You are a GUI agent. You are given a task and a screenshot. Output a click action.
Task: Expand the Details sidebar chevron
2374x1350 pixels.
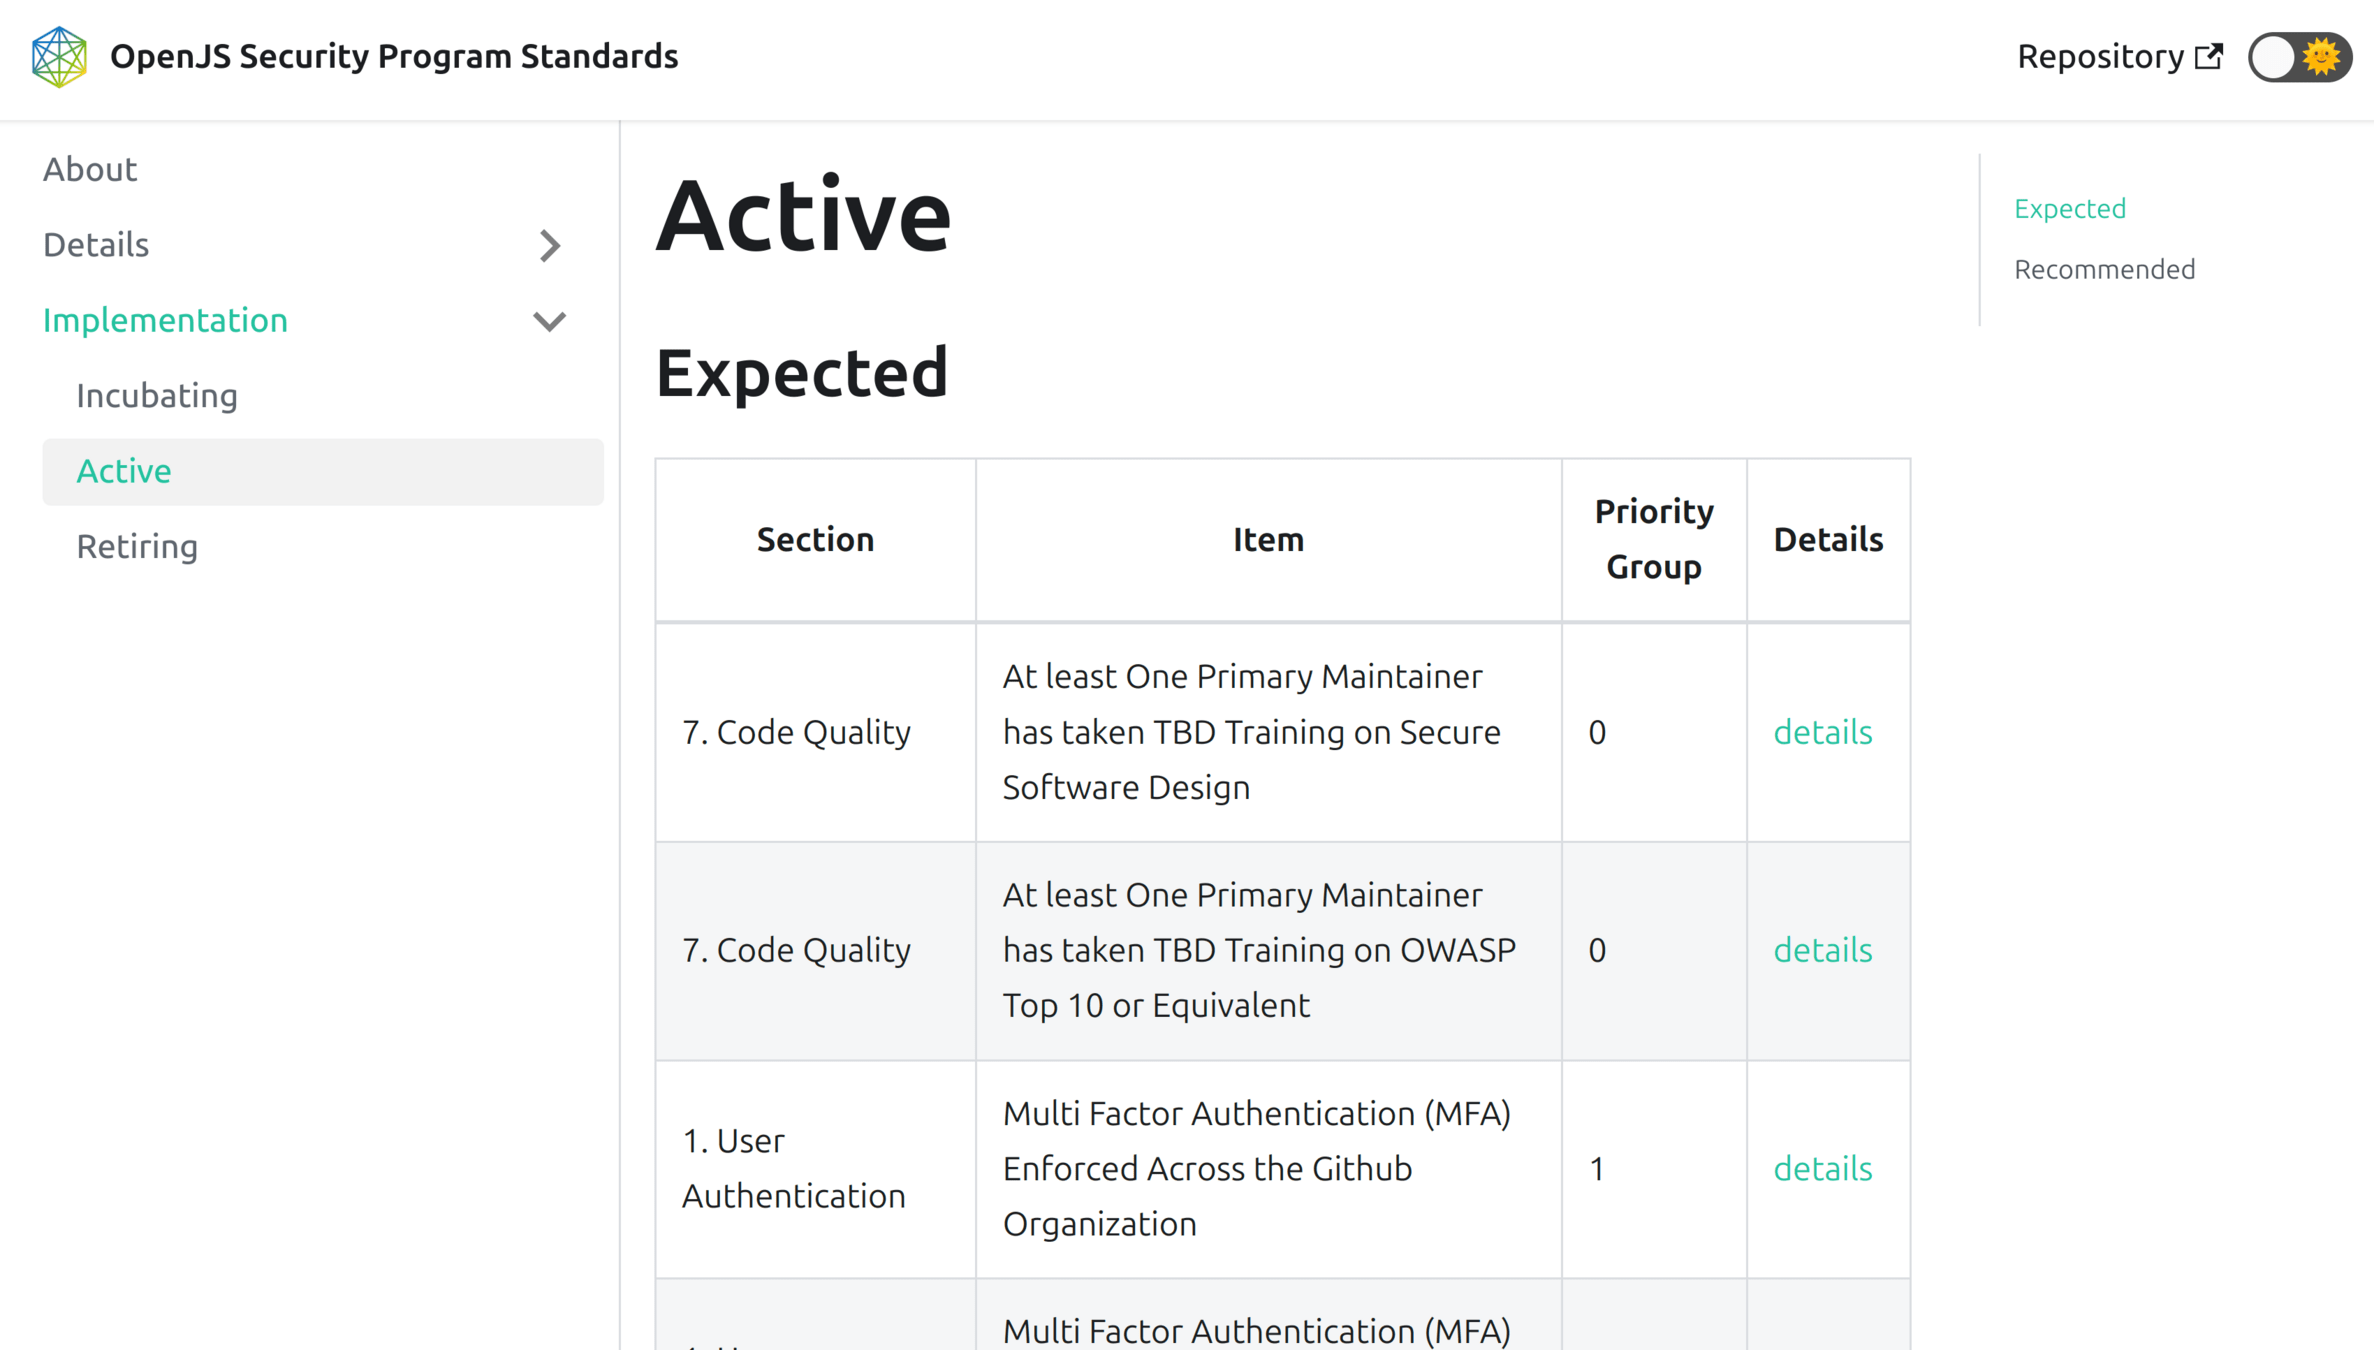point(549,246)
